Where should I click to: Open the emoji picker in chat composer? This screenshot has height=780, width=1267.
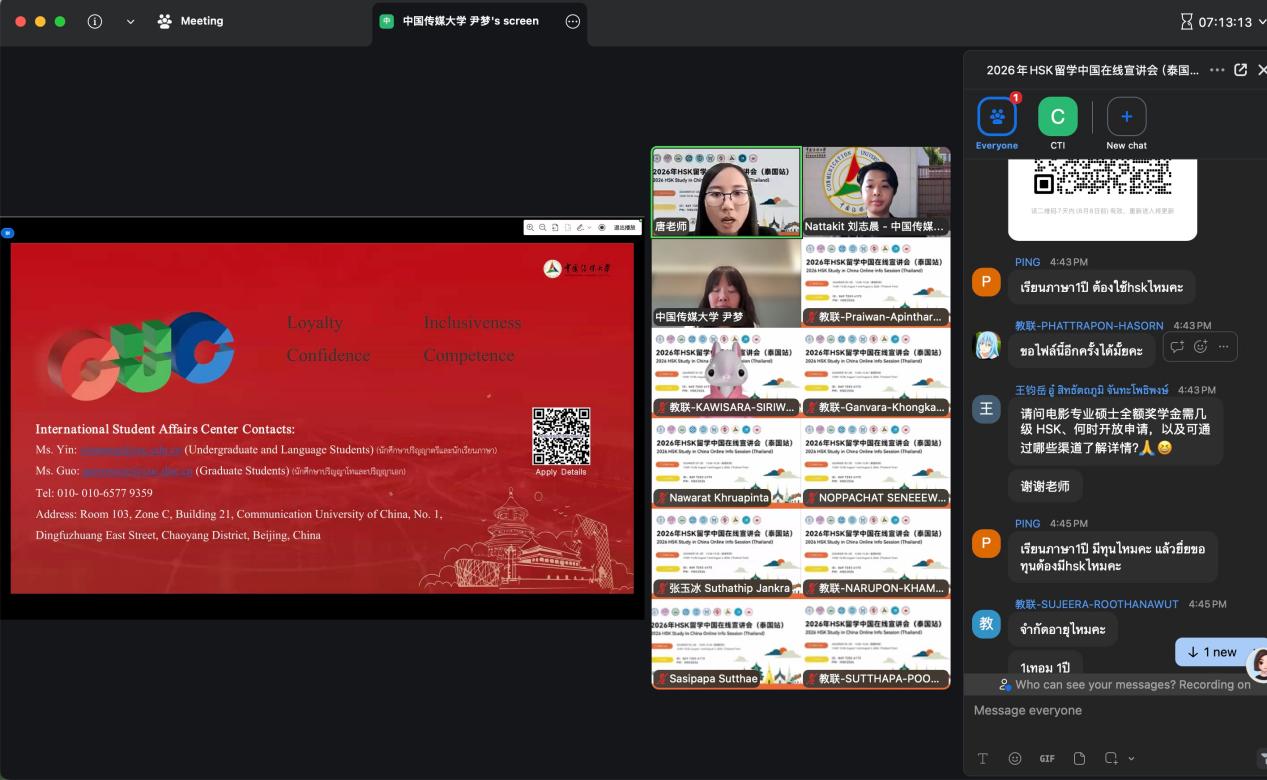point(1015,758)
